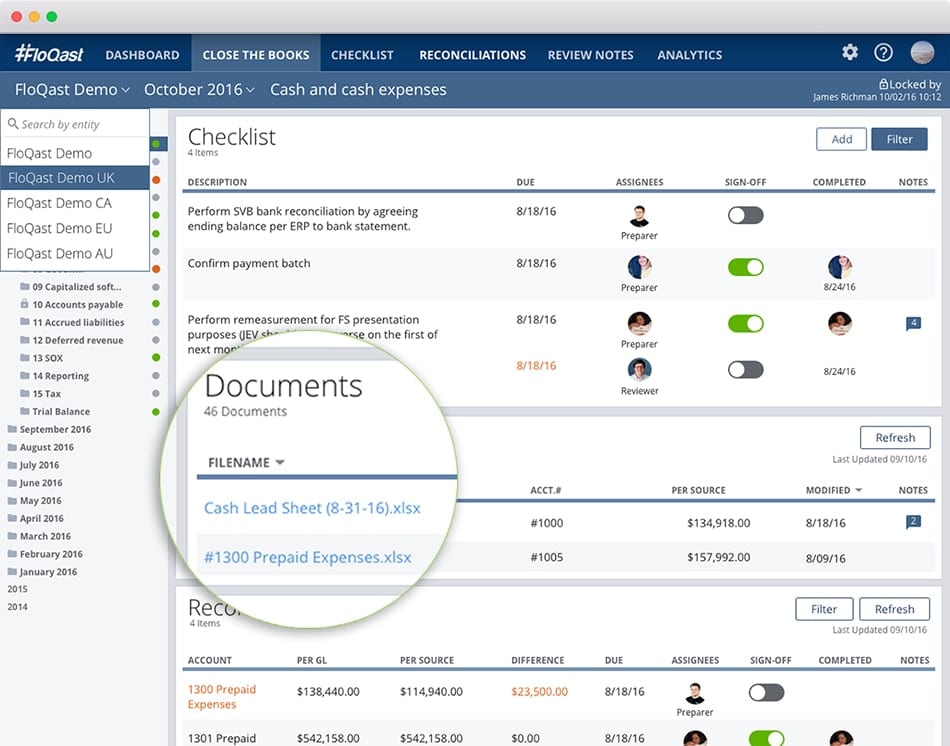
Task: Click the 15 Tax folder icon
Action: click(25, 393)
